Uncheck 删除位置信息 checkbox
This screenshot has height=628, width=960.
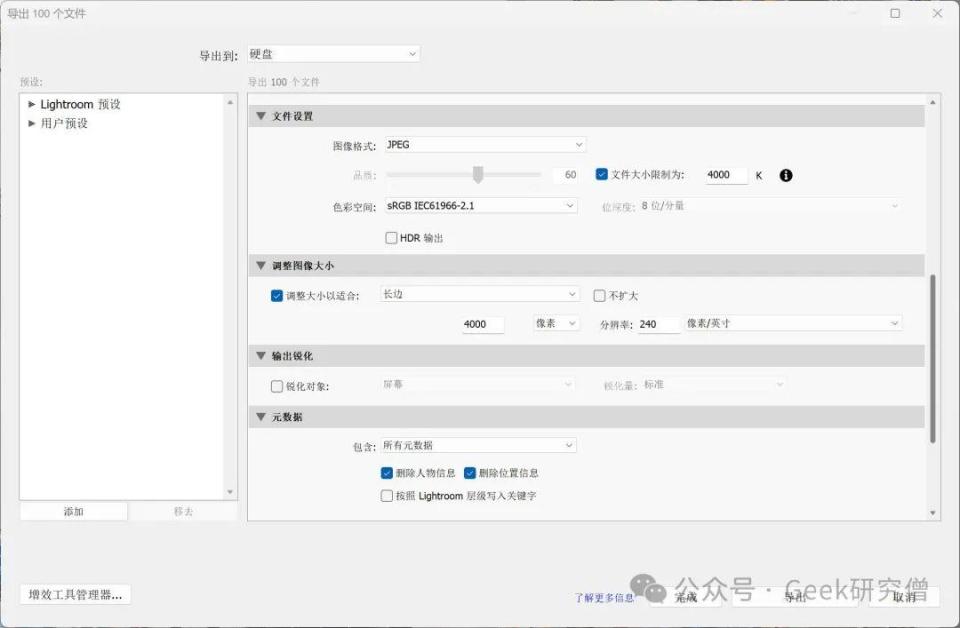[x=470, y=473]
